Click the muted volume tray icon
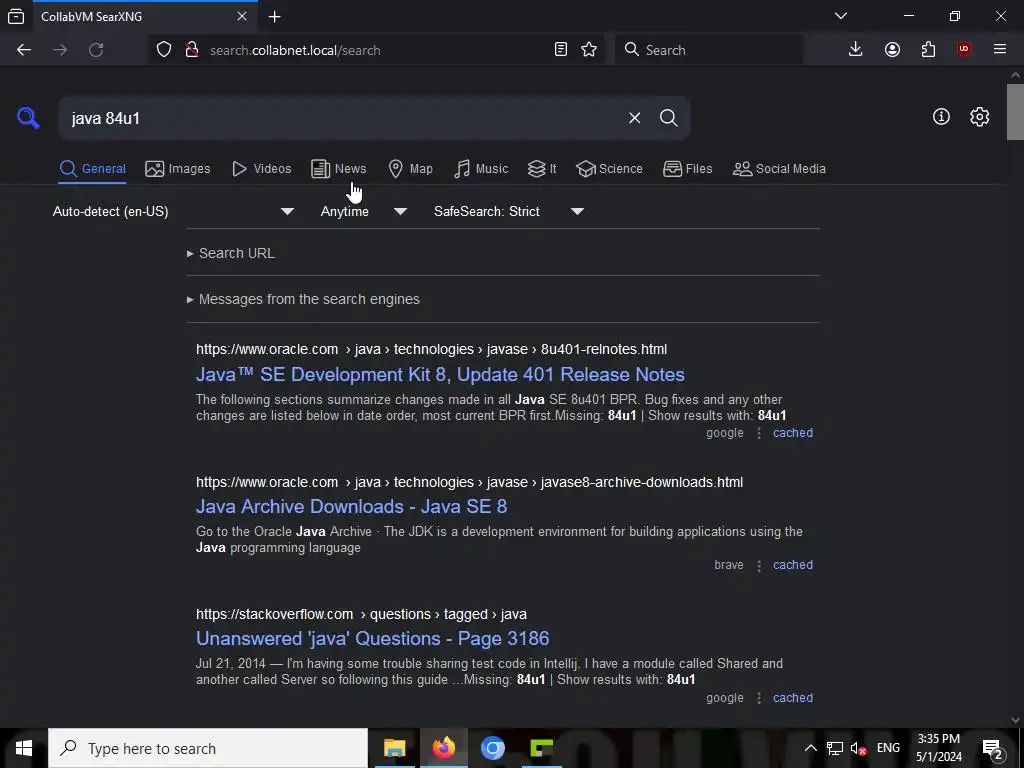The width and height of the screenshot is (1024, 768). point(859,748)
